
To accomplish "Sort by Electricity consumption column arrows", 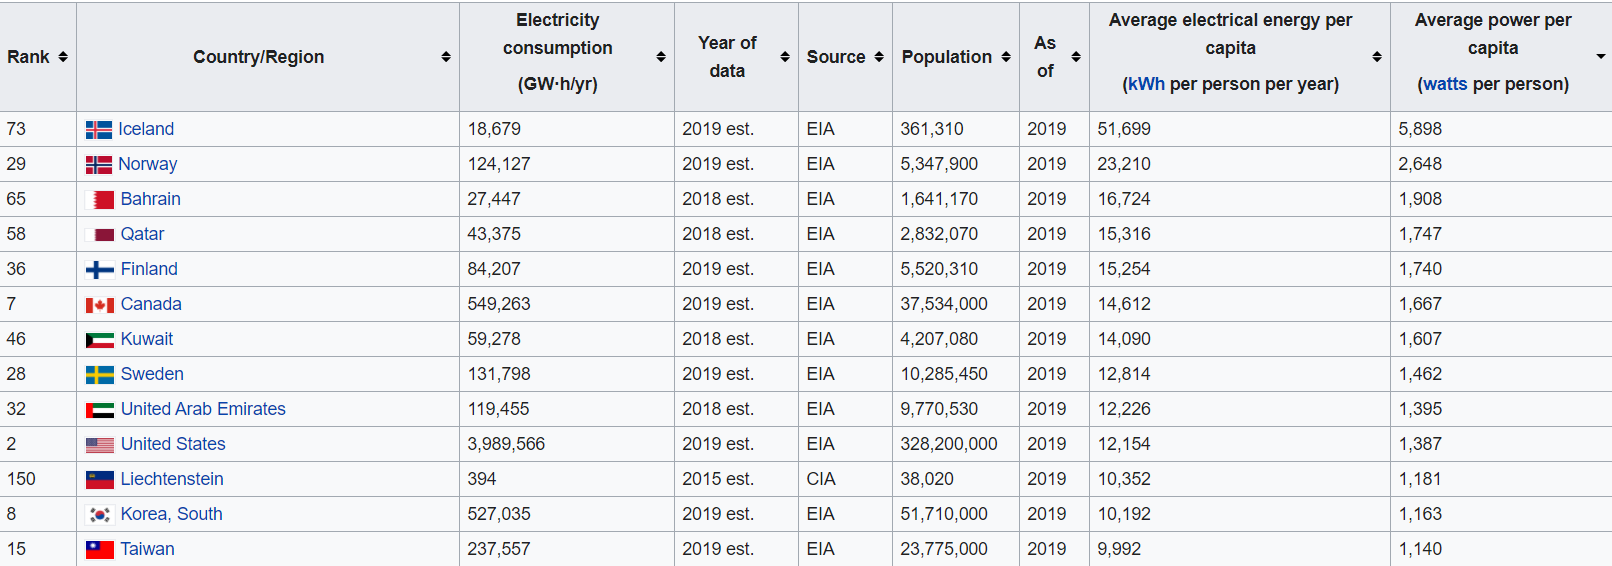I will pos(661,57).
